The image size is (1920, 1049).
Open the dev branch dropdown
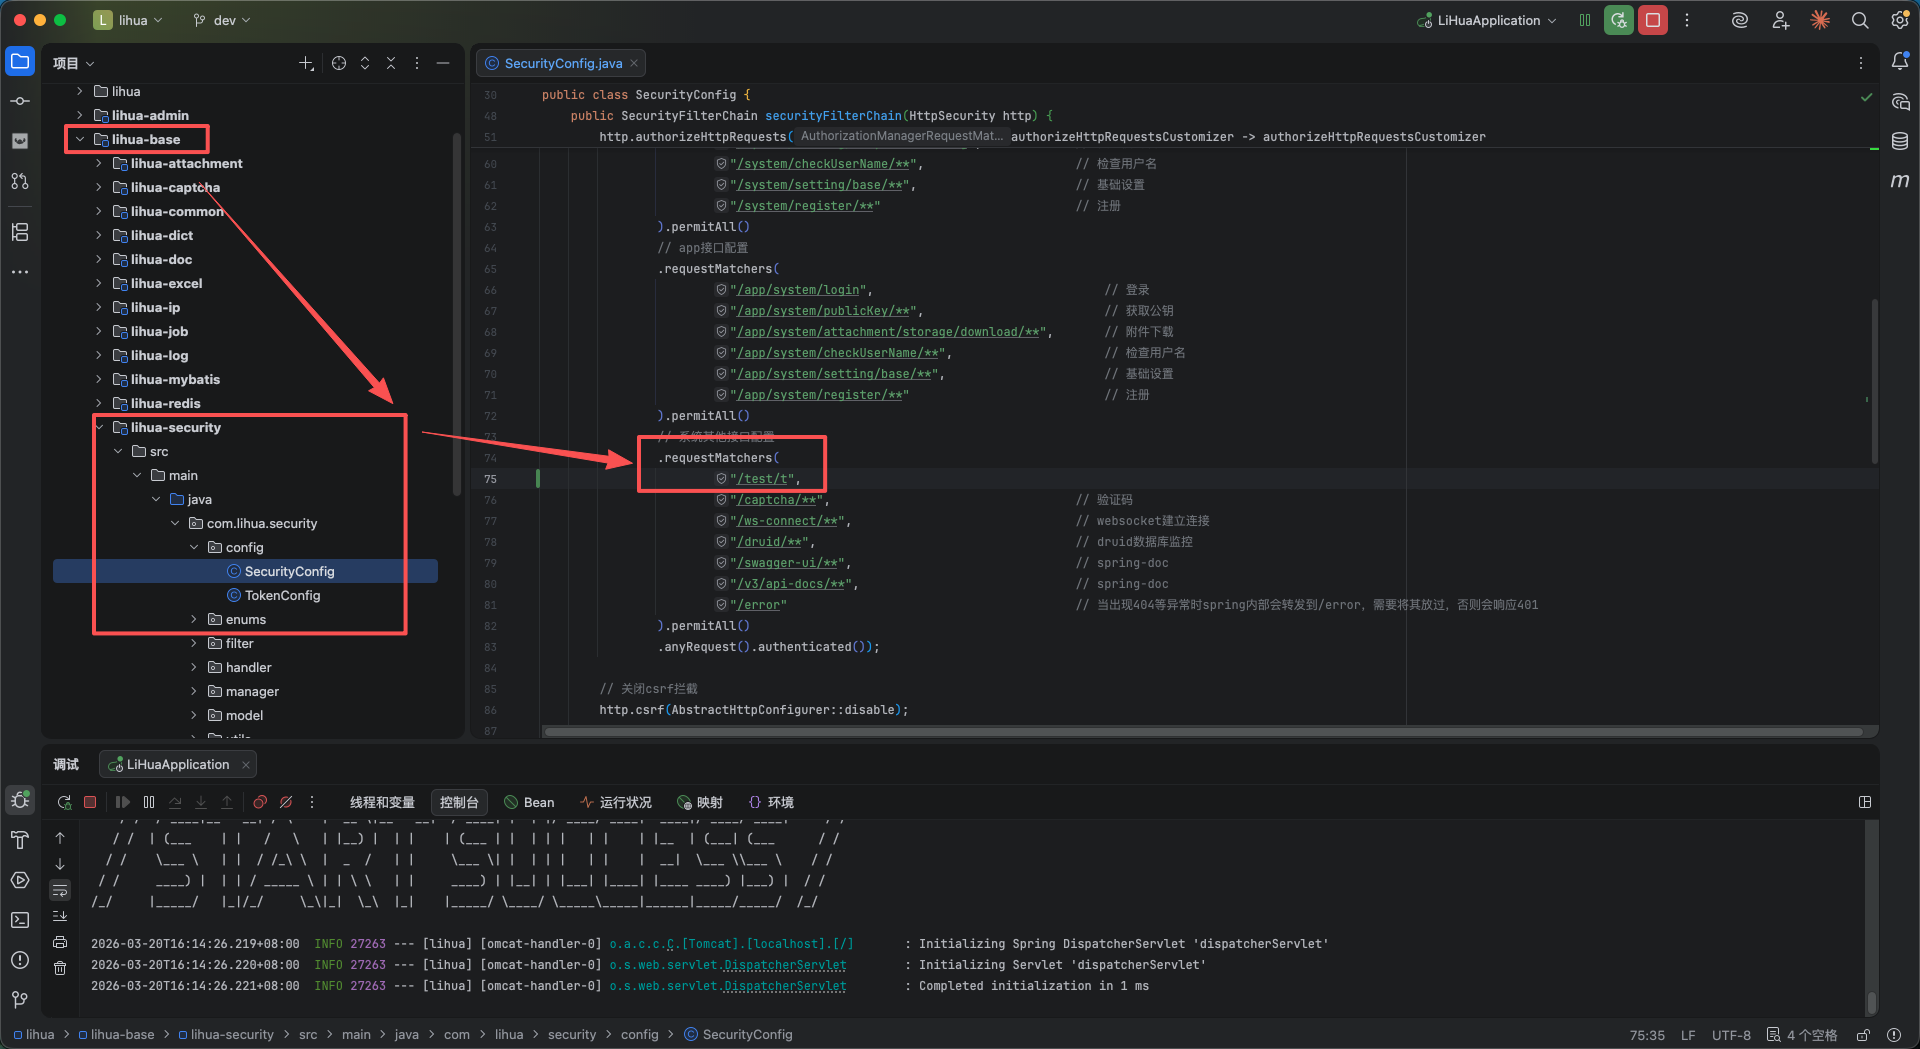222,20
